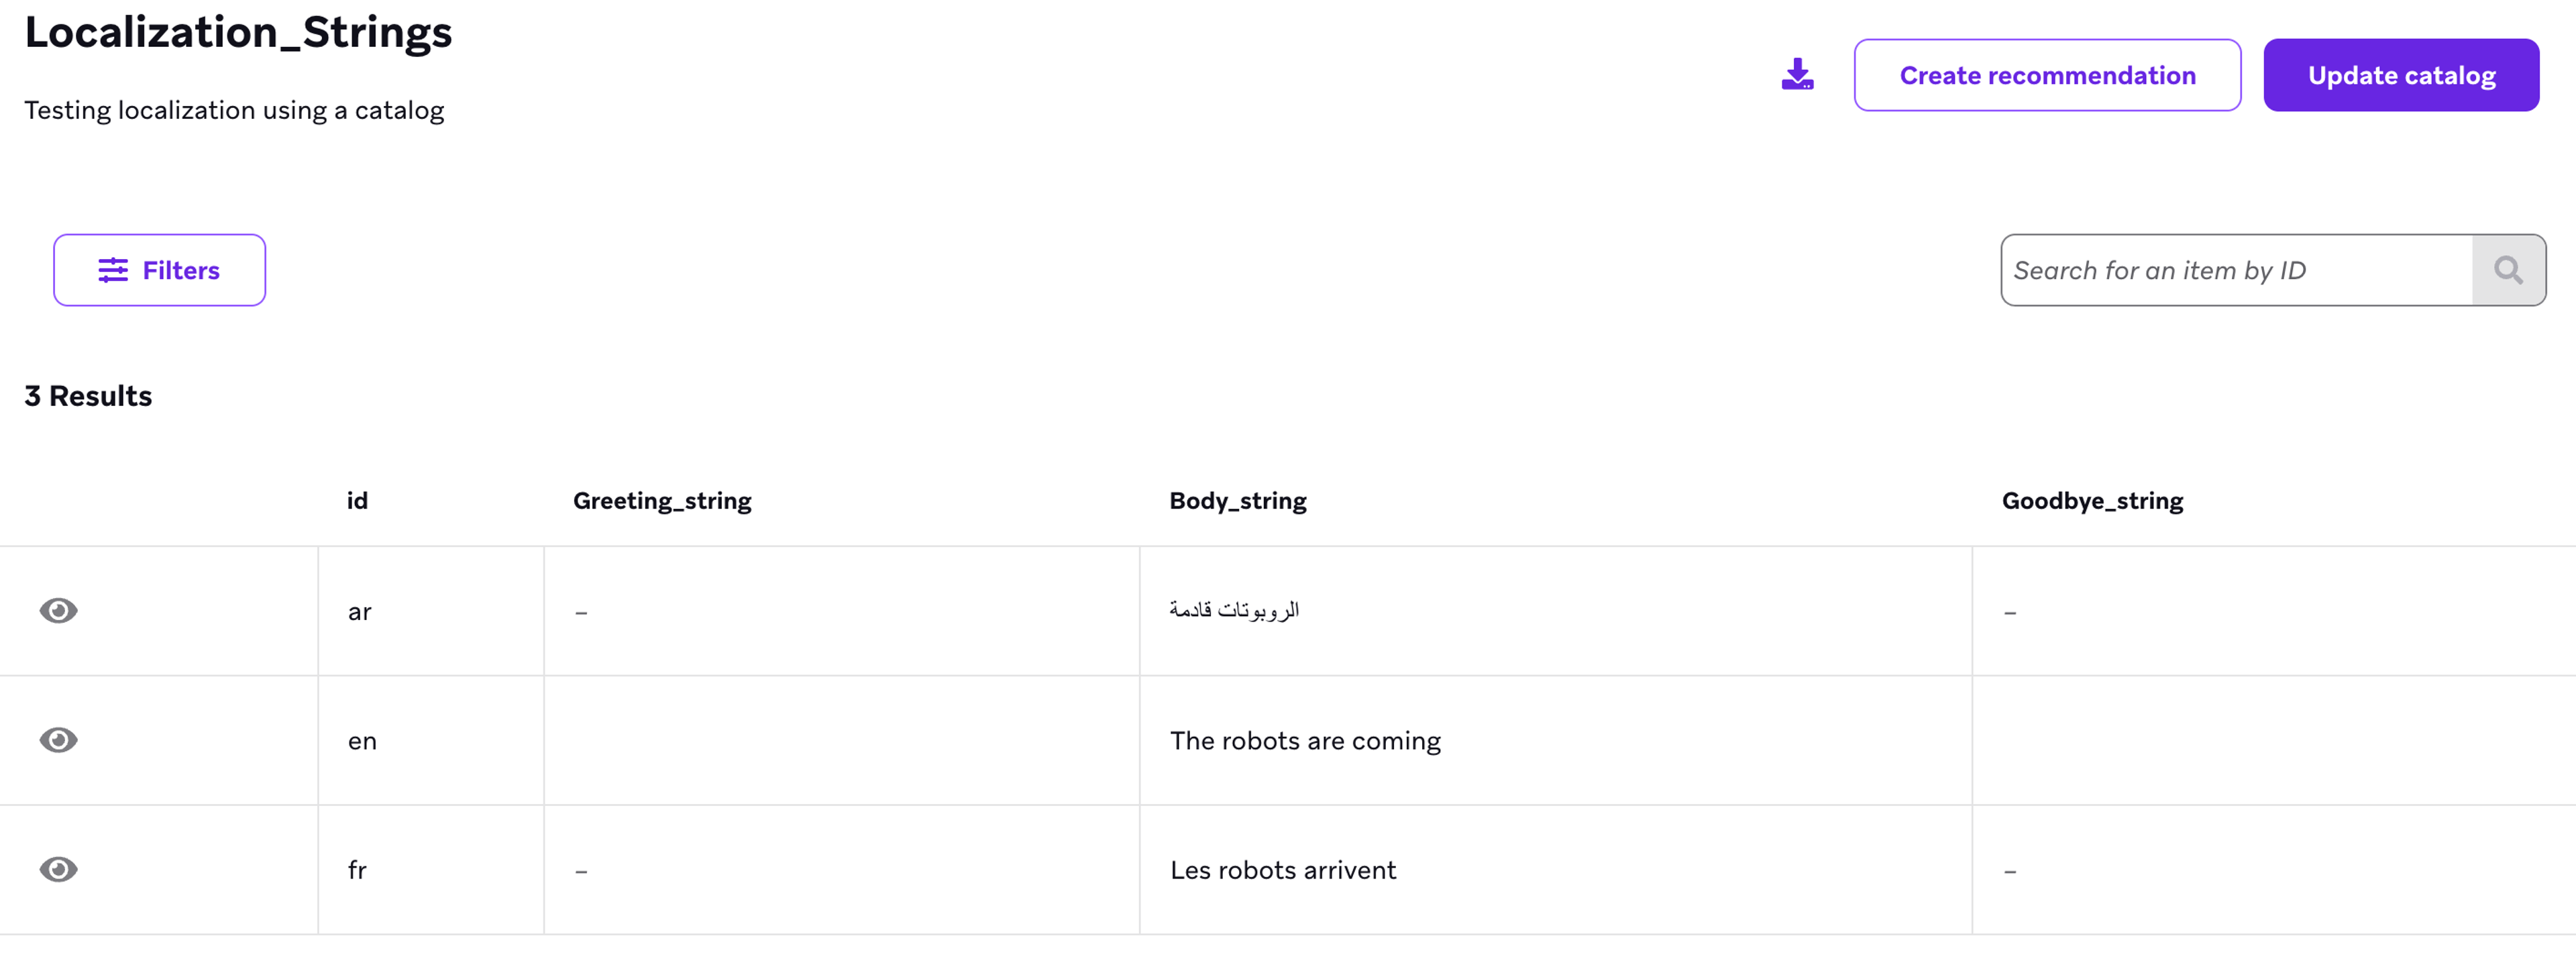2576x955 pixels.
Task: Preview the ar locale item
Action: (59, 611)
